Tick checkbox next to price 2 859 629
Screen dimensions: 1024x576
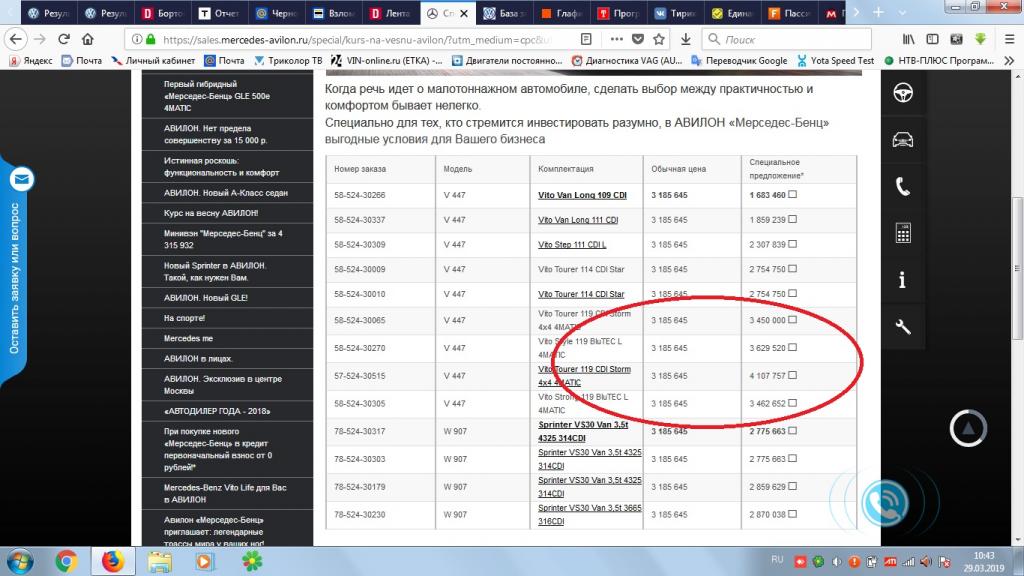(x=792, y=486)
